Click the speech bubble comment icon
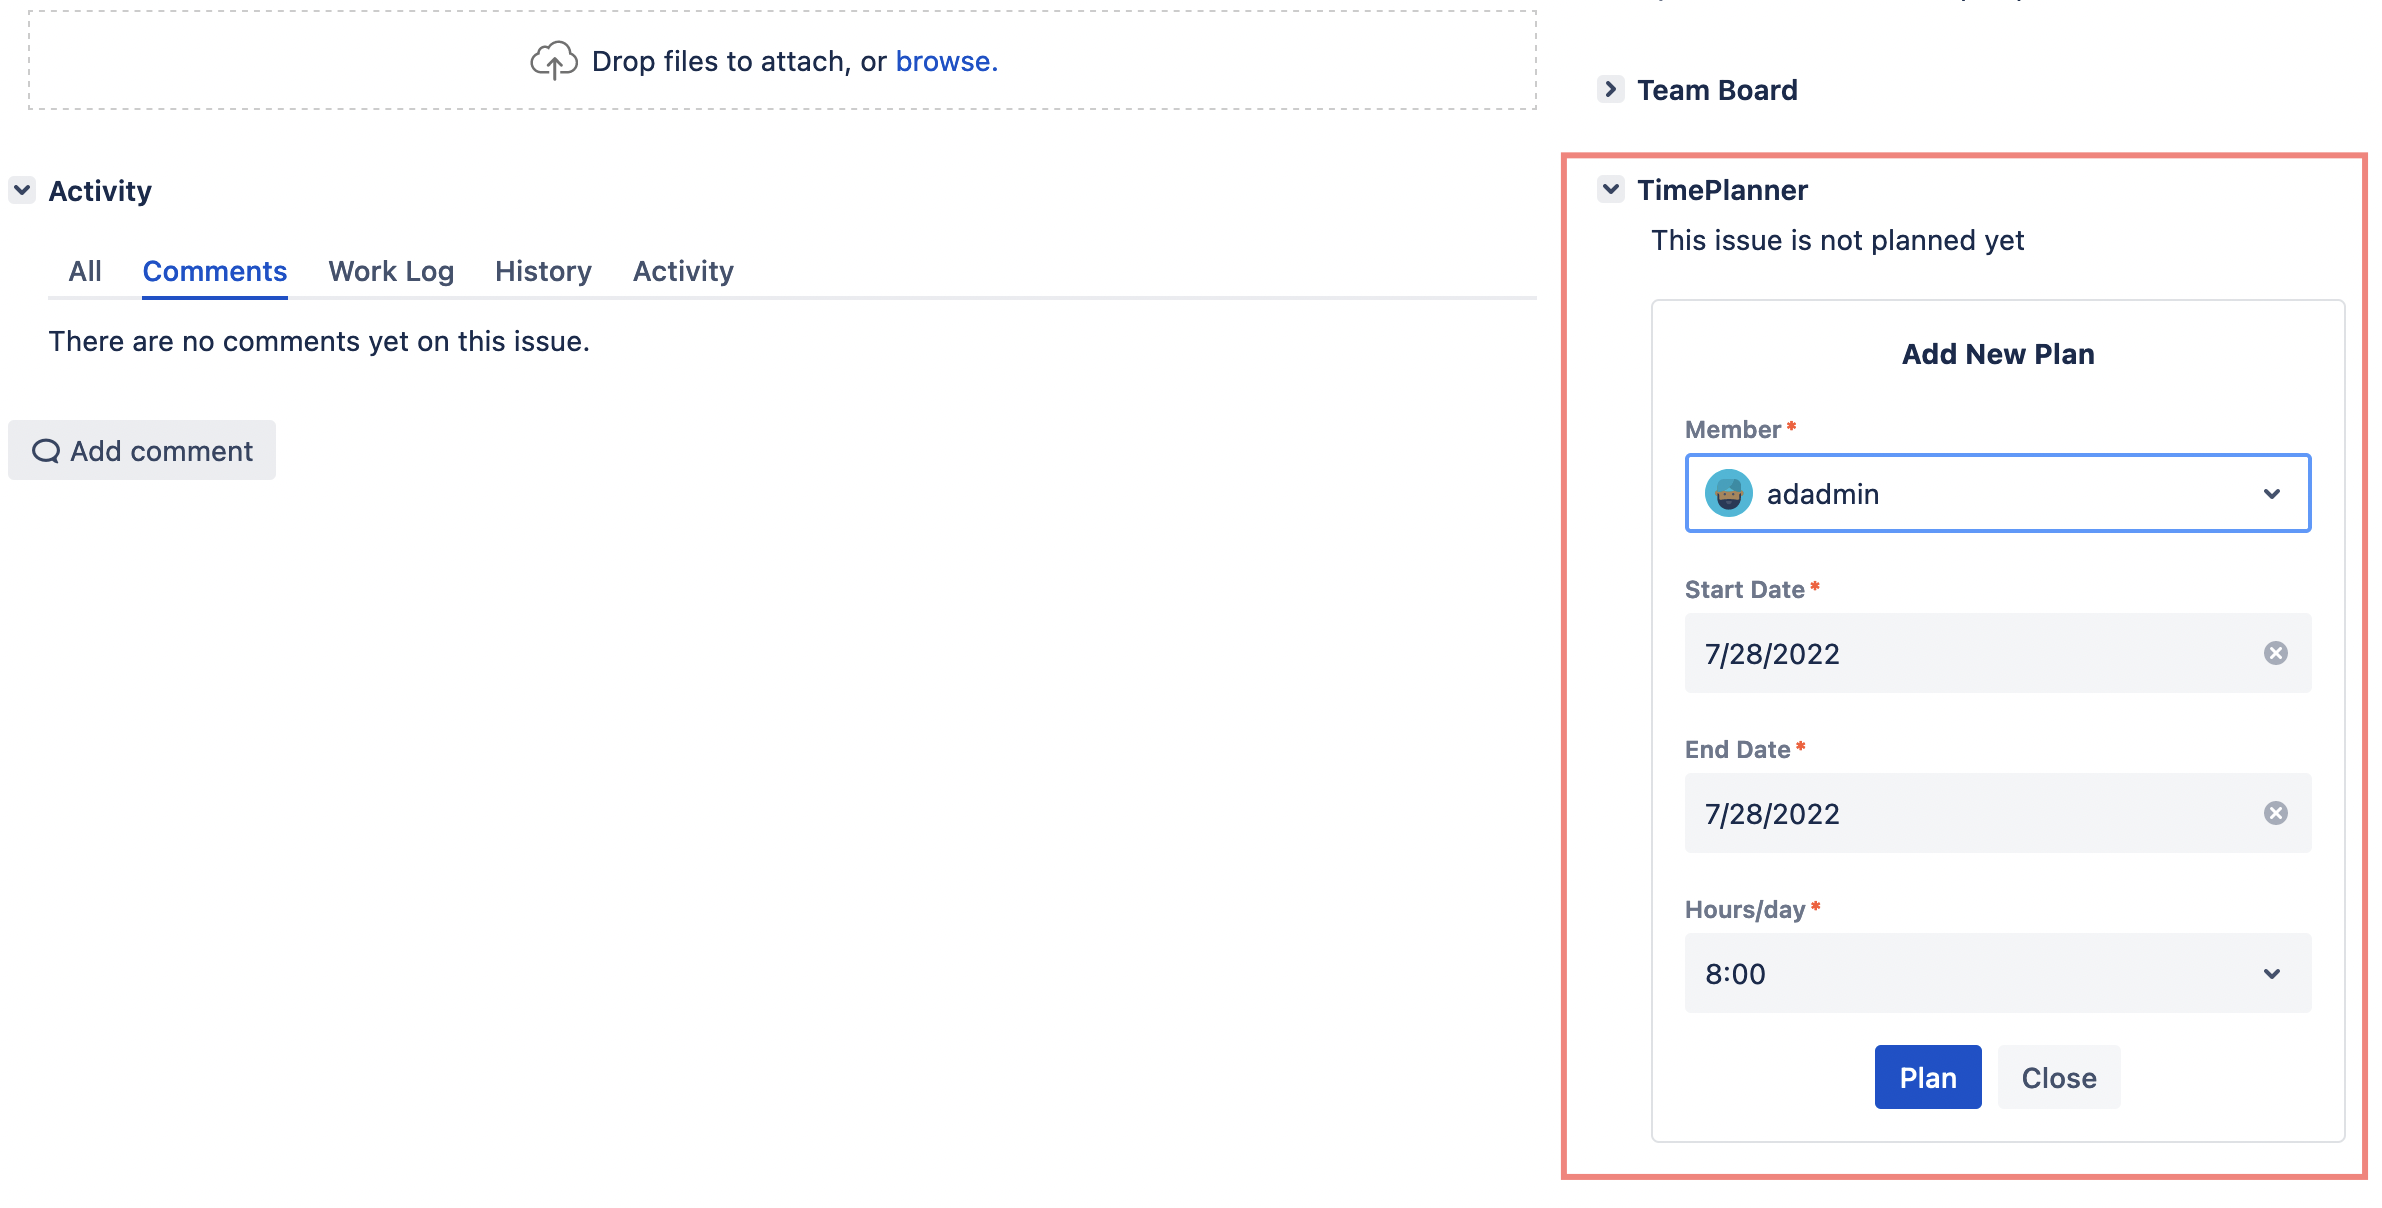 (x=46, y=451)
